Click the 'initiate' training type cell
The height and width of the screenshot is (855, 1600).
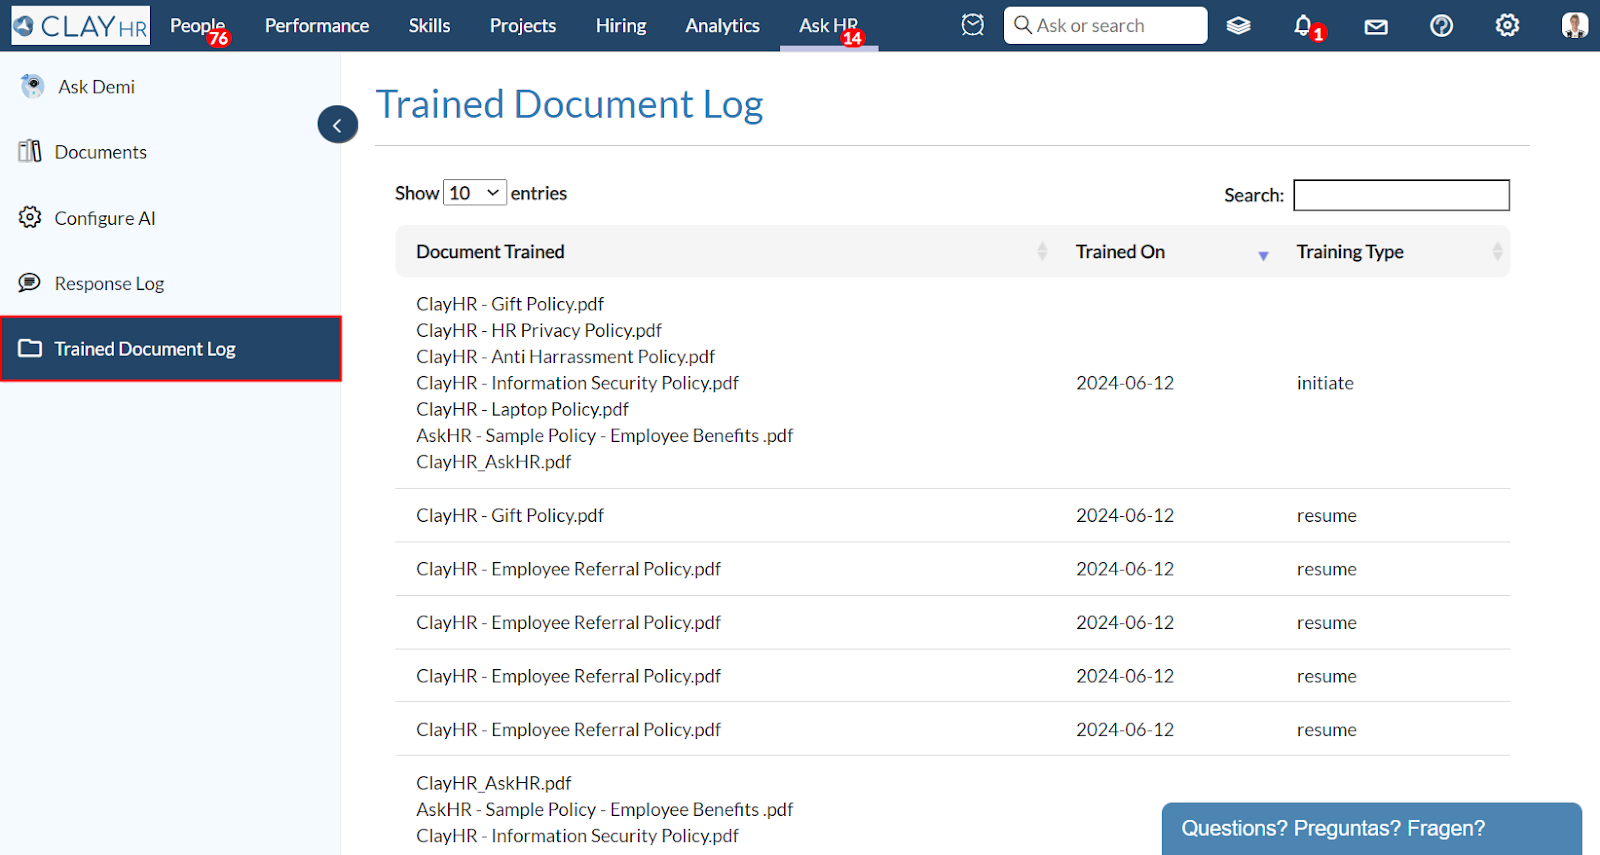[1325, 383]
